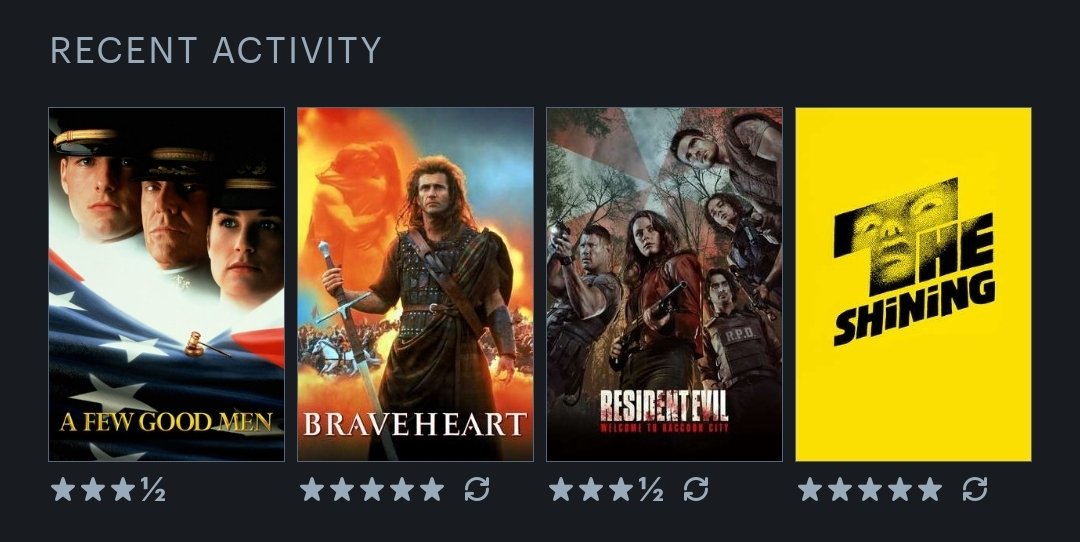The image size is (1080, 542).
Task: Click the first star under A Few Good Men
Action: point(63,490)
